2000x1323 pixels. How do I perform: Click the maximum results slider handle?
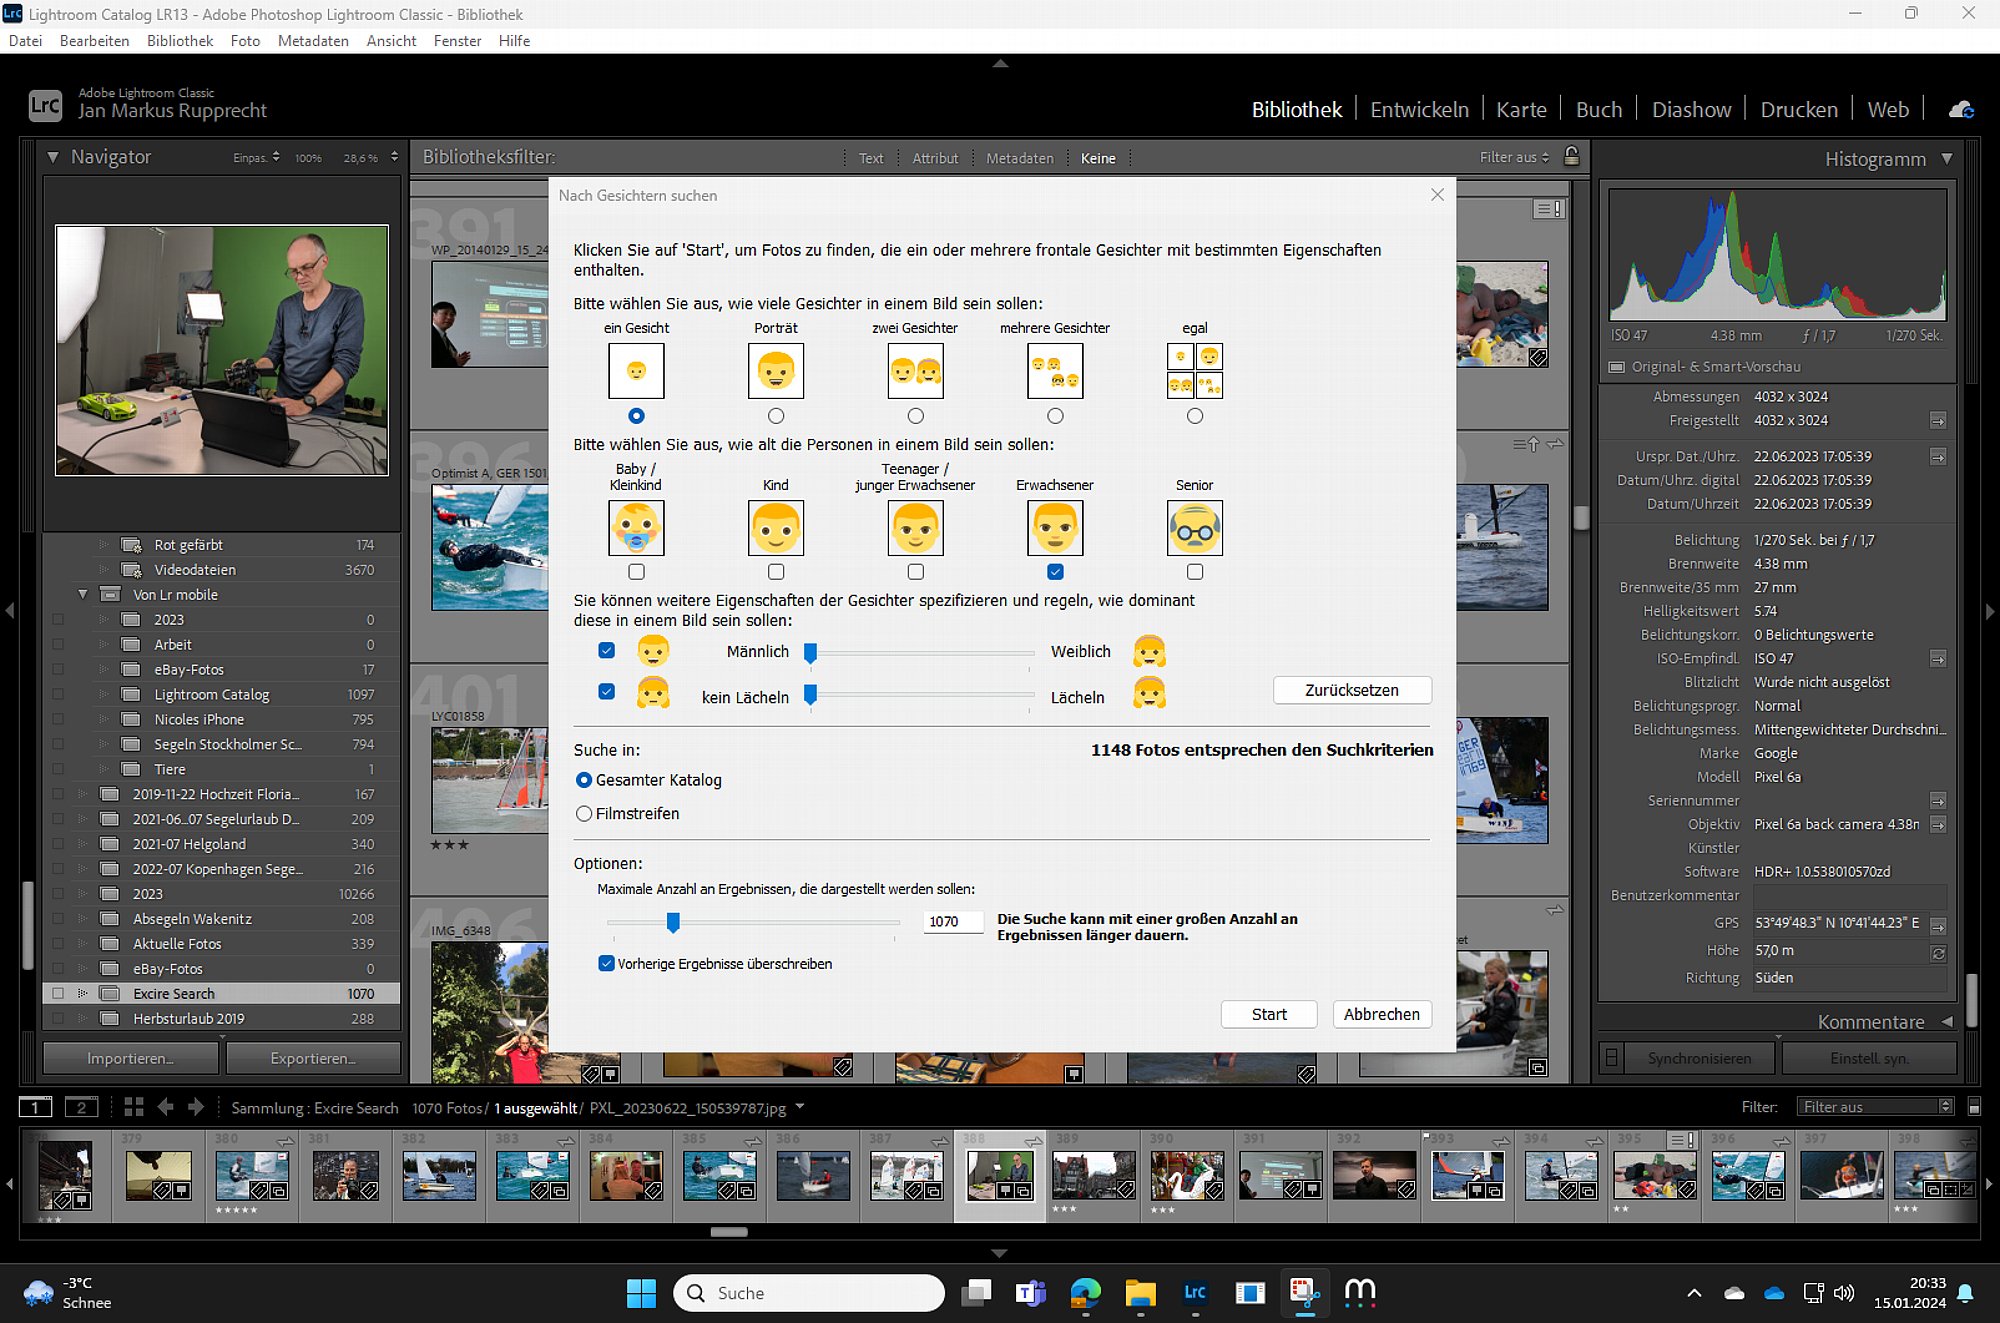(673, 922)
